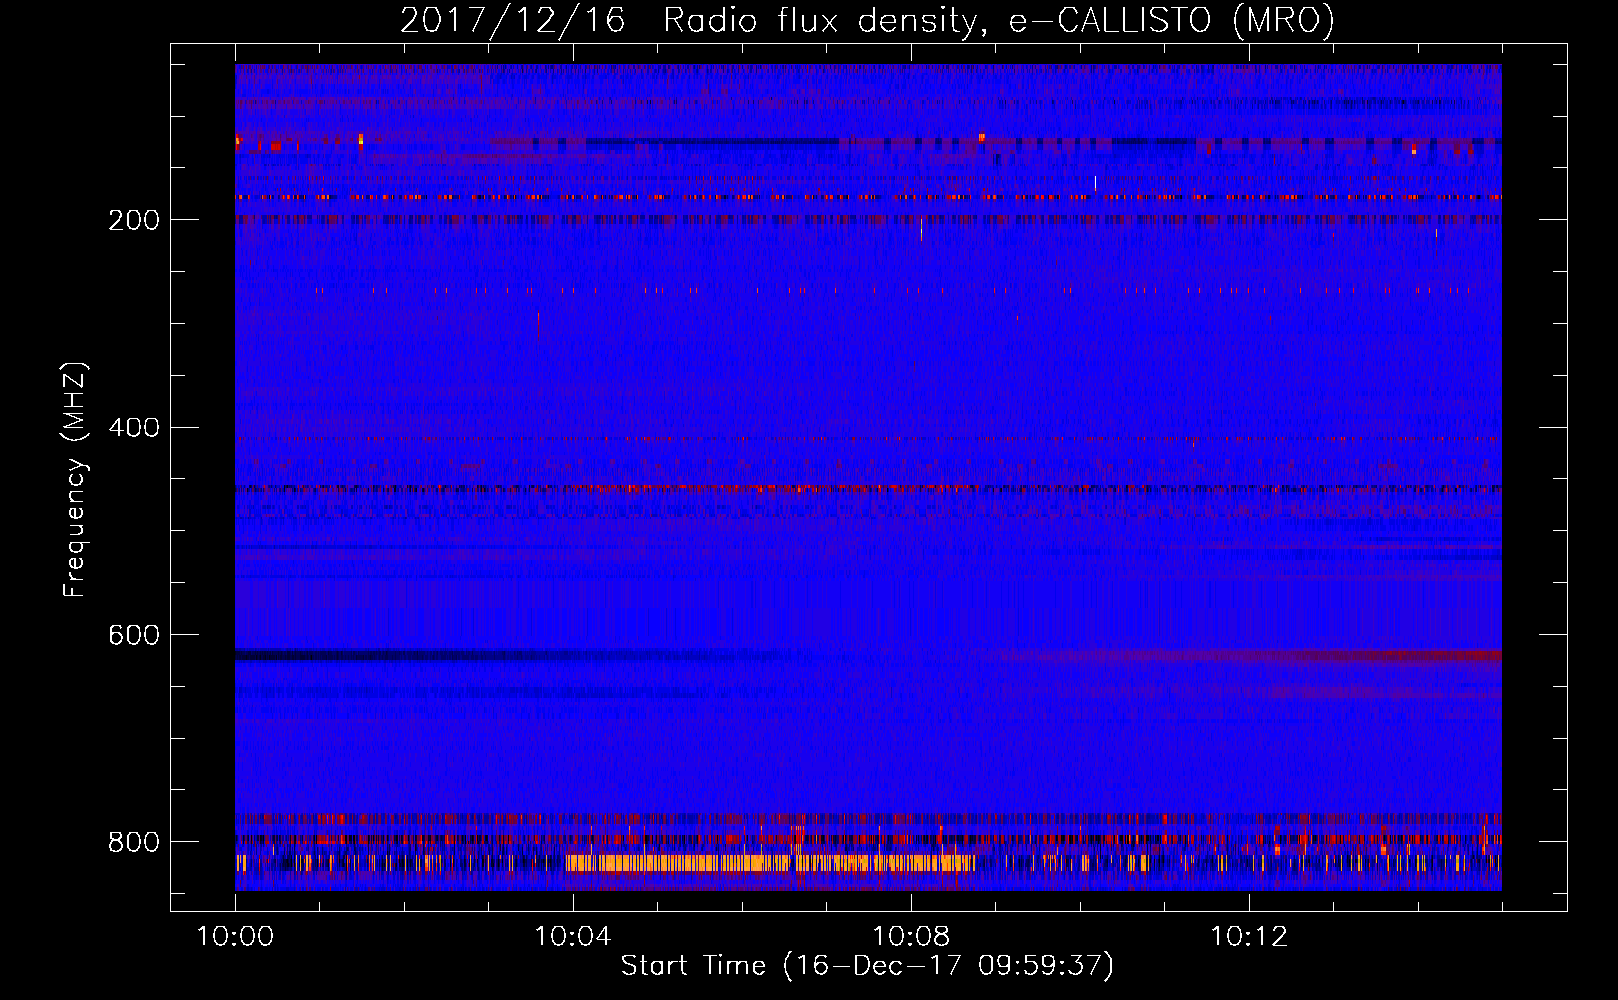Click the 200 frequency axis label
Viewport: 1618px width, 1000px height.
coord(133,220)
